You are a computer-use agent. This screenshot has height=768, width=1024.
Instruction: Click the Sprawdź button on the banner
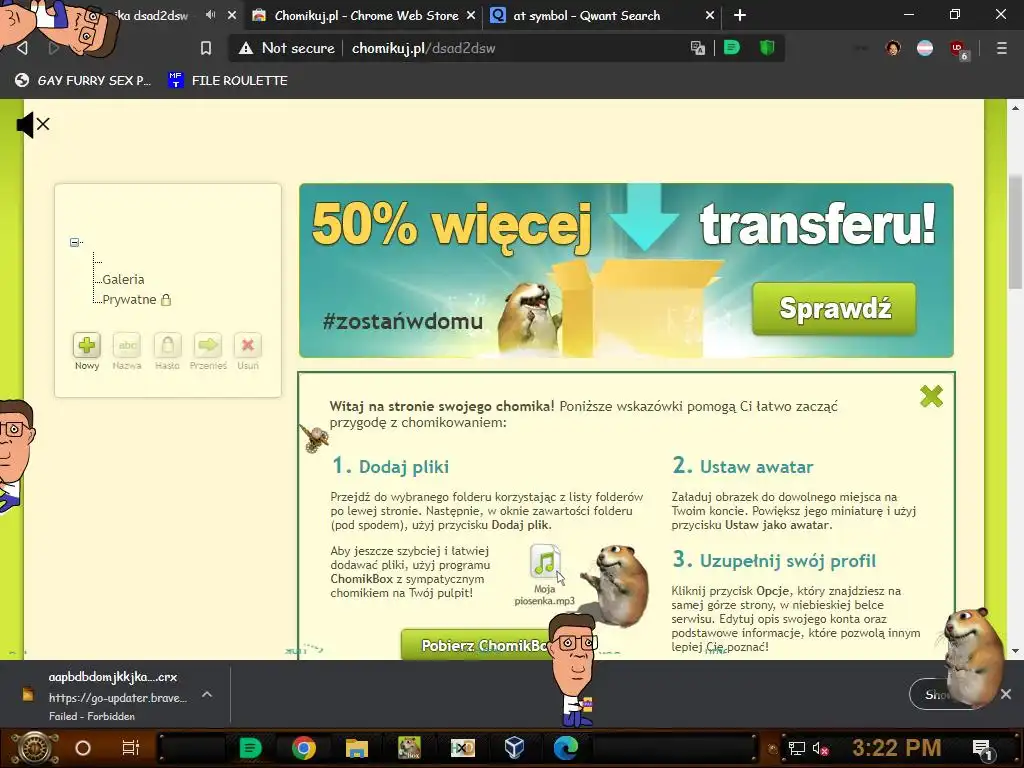tap(834, 308)
